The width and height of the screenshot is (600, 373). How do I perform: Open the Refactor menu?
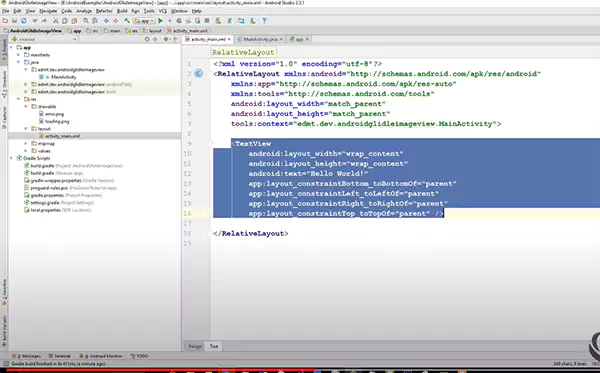[104, 11]
